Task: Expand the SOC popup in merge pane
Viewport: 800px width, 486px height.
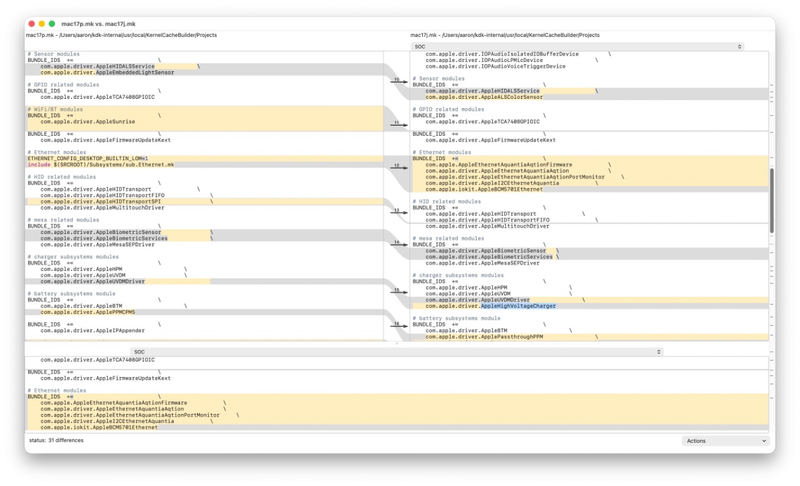Action: point(397,352)
